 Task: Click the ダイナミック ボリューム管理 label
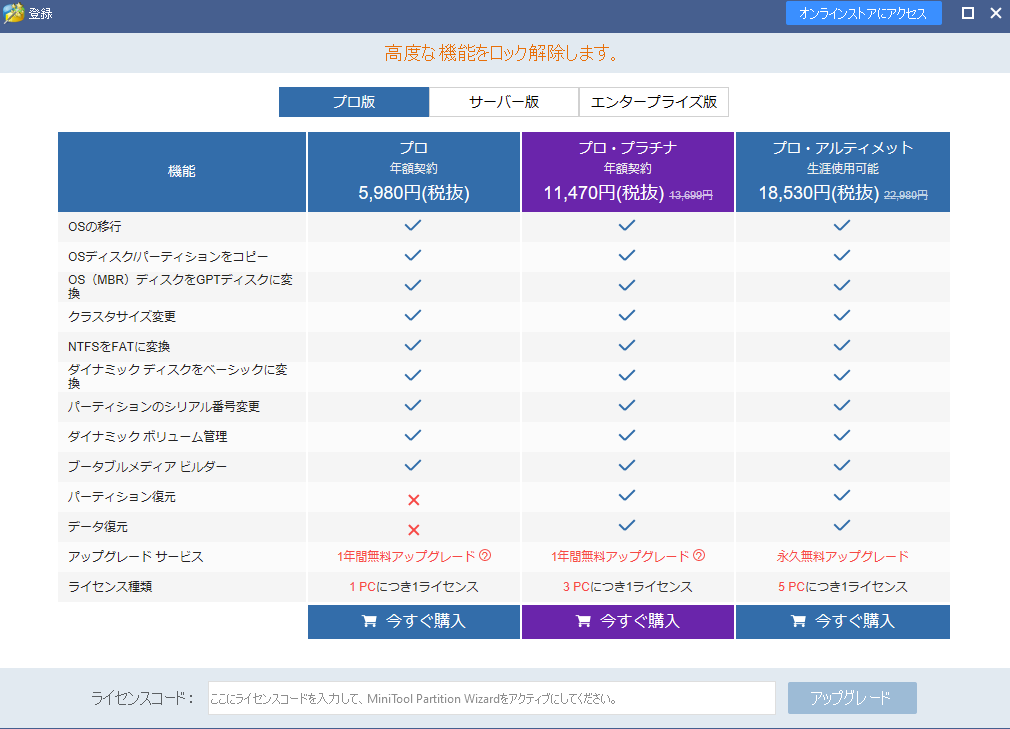tap(148, 437)
